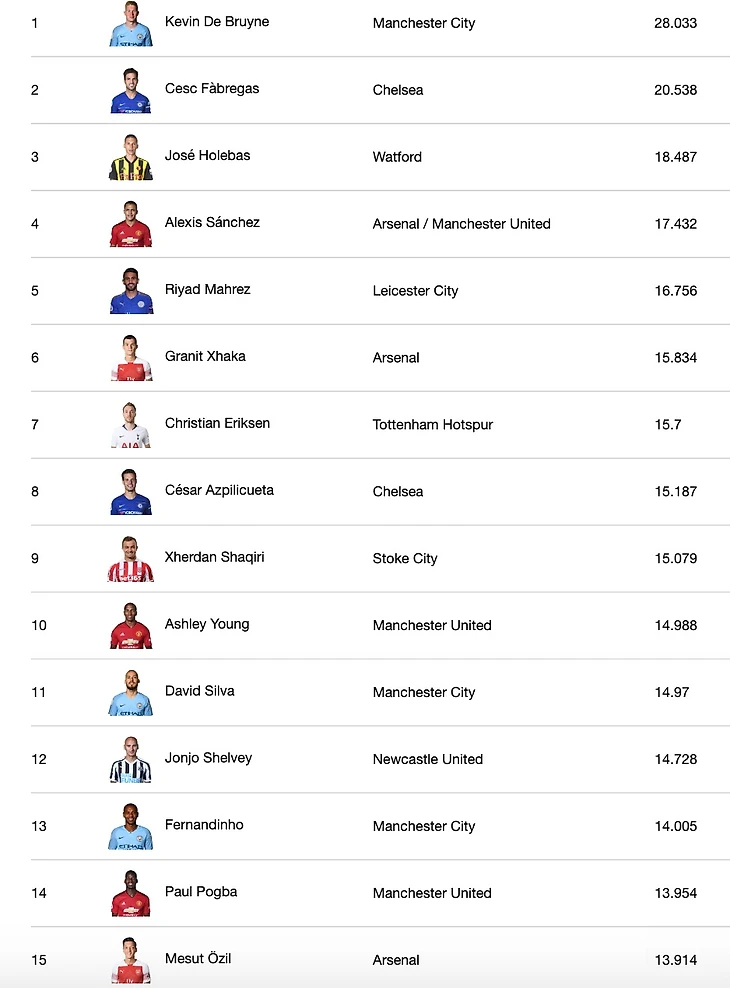
Task: Click Leicester City club name
Action: point(415,291)
